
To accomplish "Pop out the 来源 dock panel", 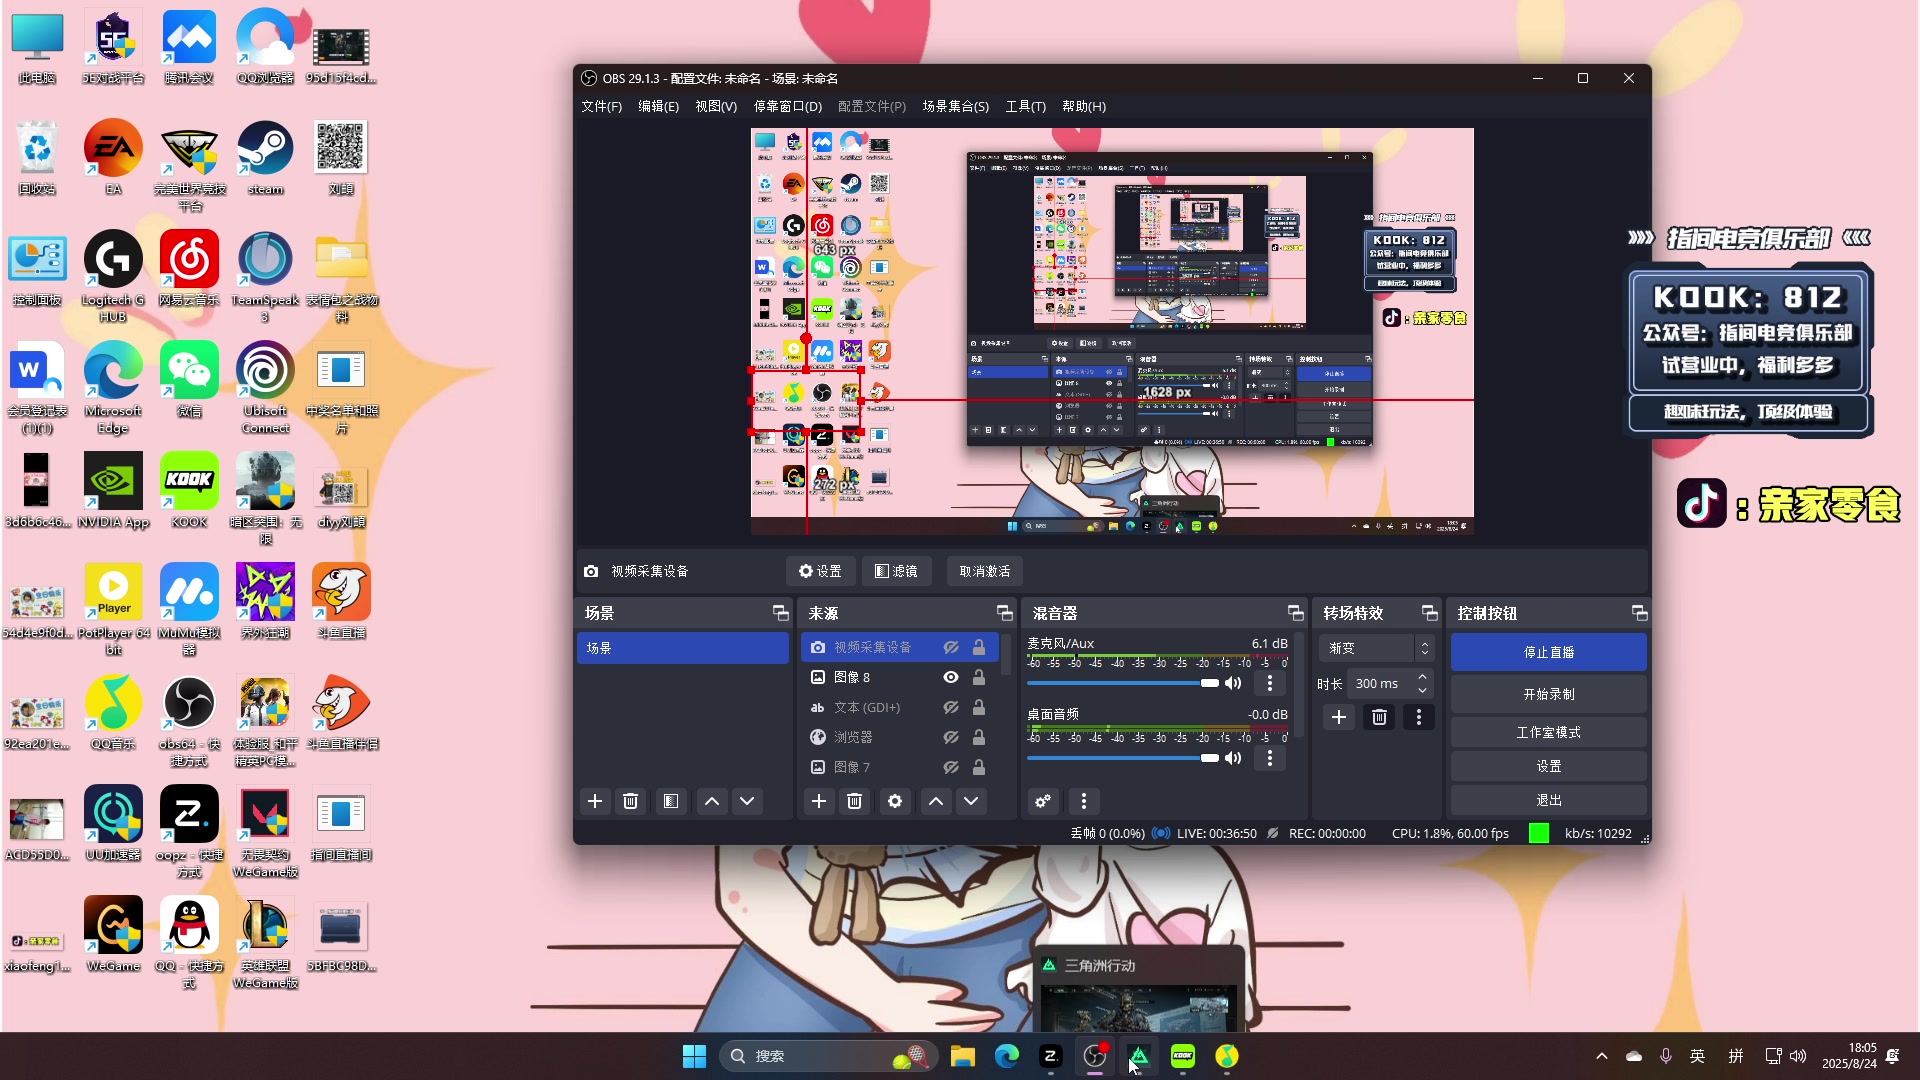I will click(x=1004, y=613).
